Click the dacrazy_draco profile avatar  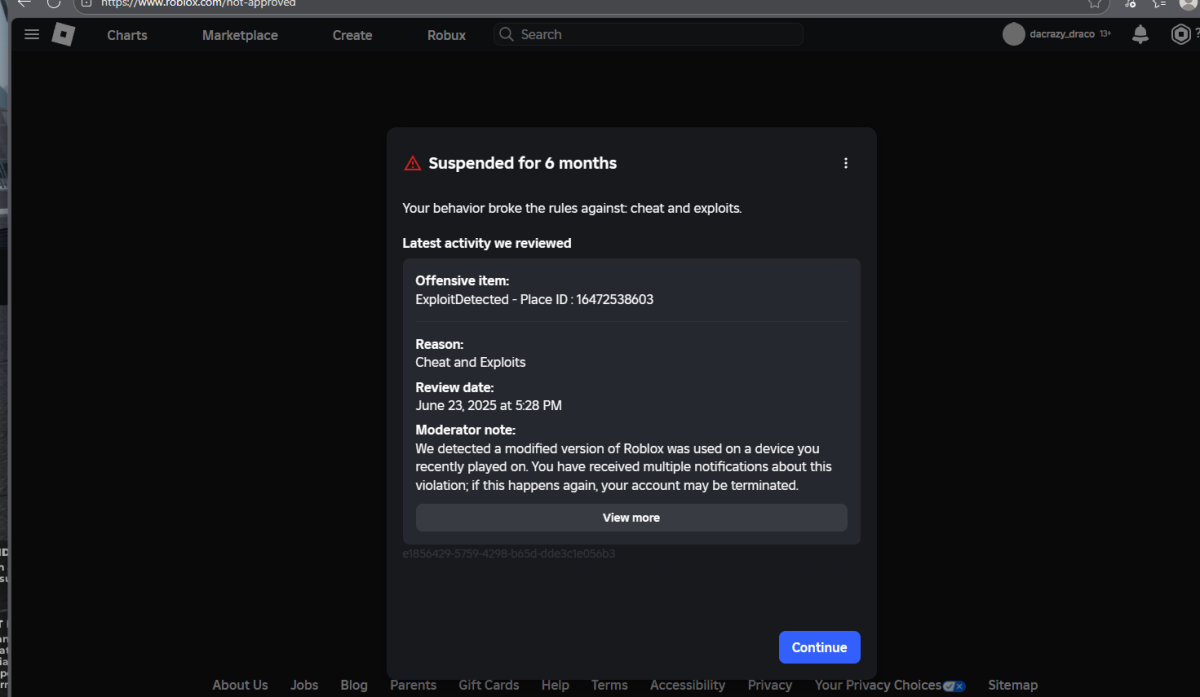[x=1014, y=35]
